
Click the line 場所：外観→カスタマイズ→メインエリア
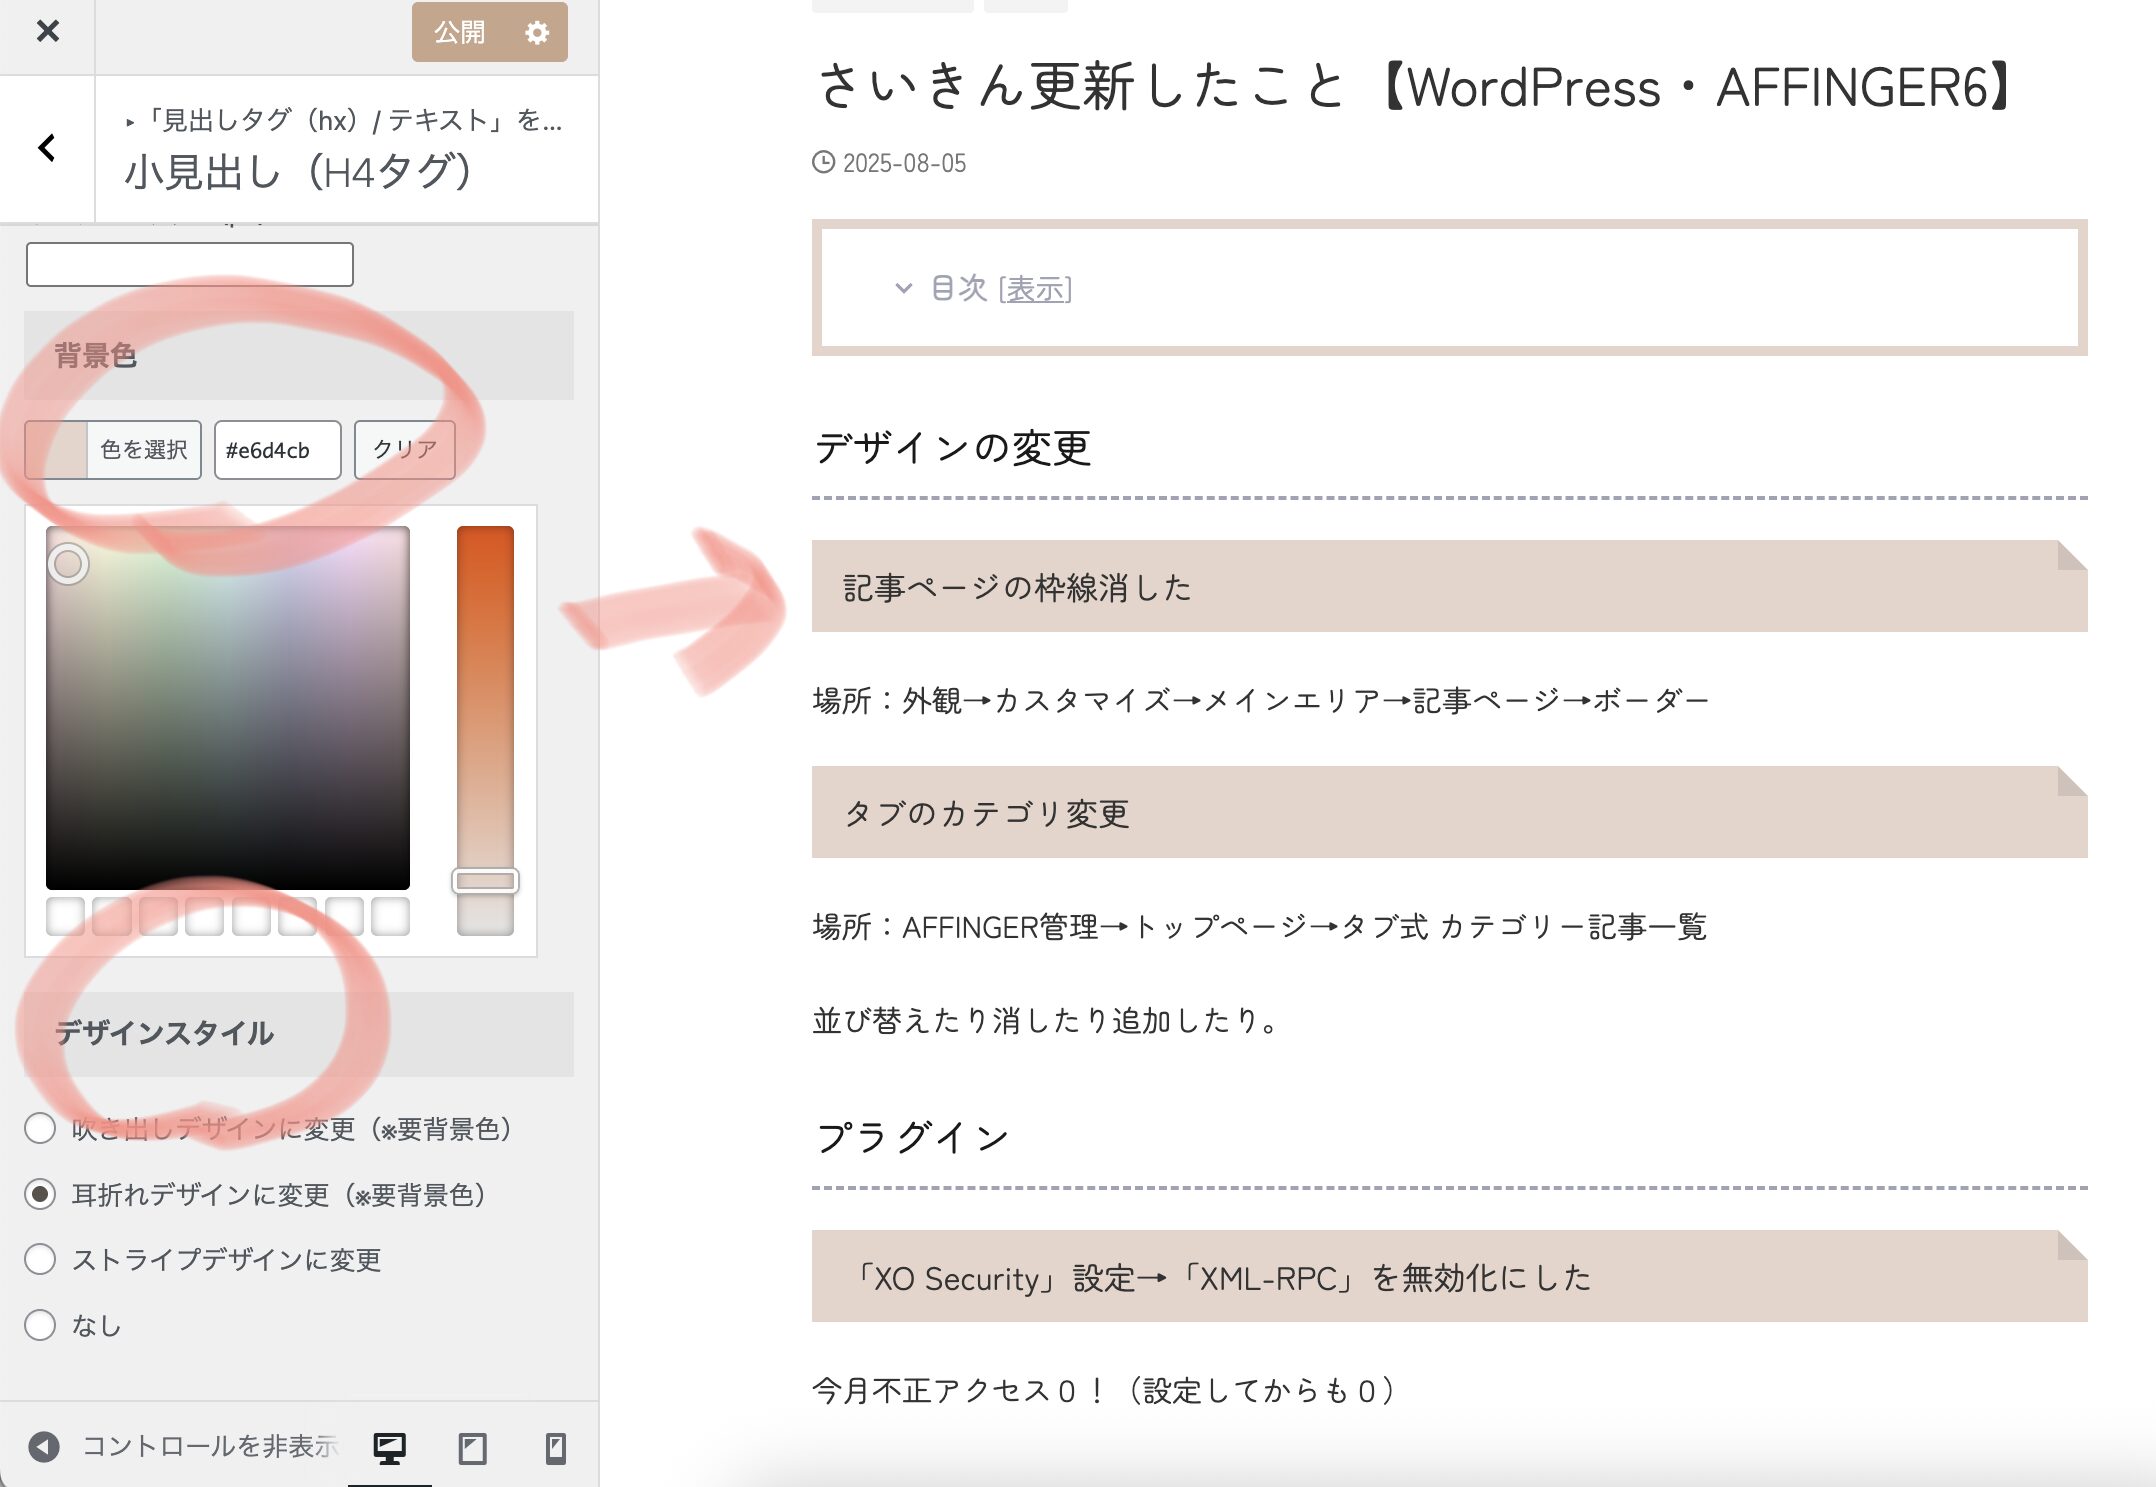pos(1261,700)
